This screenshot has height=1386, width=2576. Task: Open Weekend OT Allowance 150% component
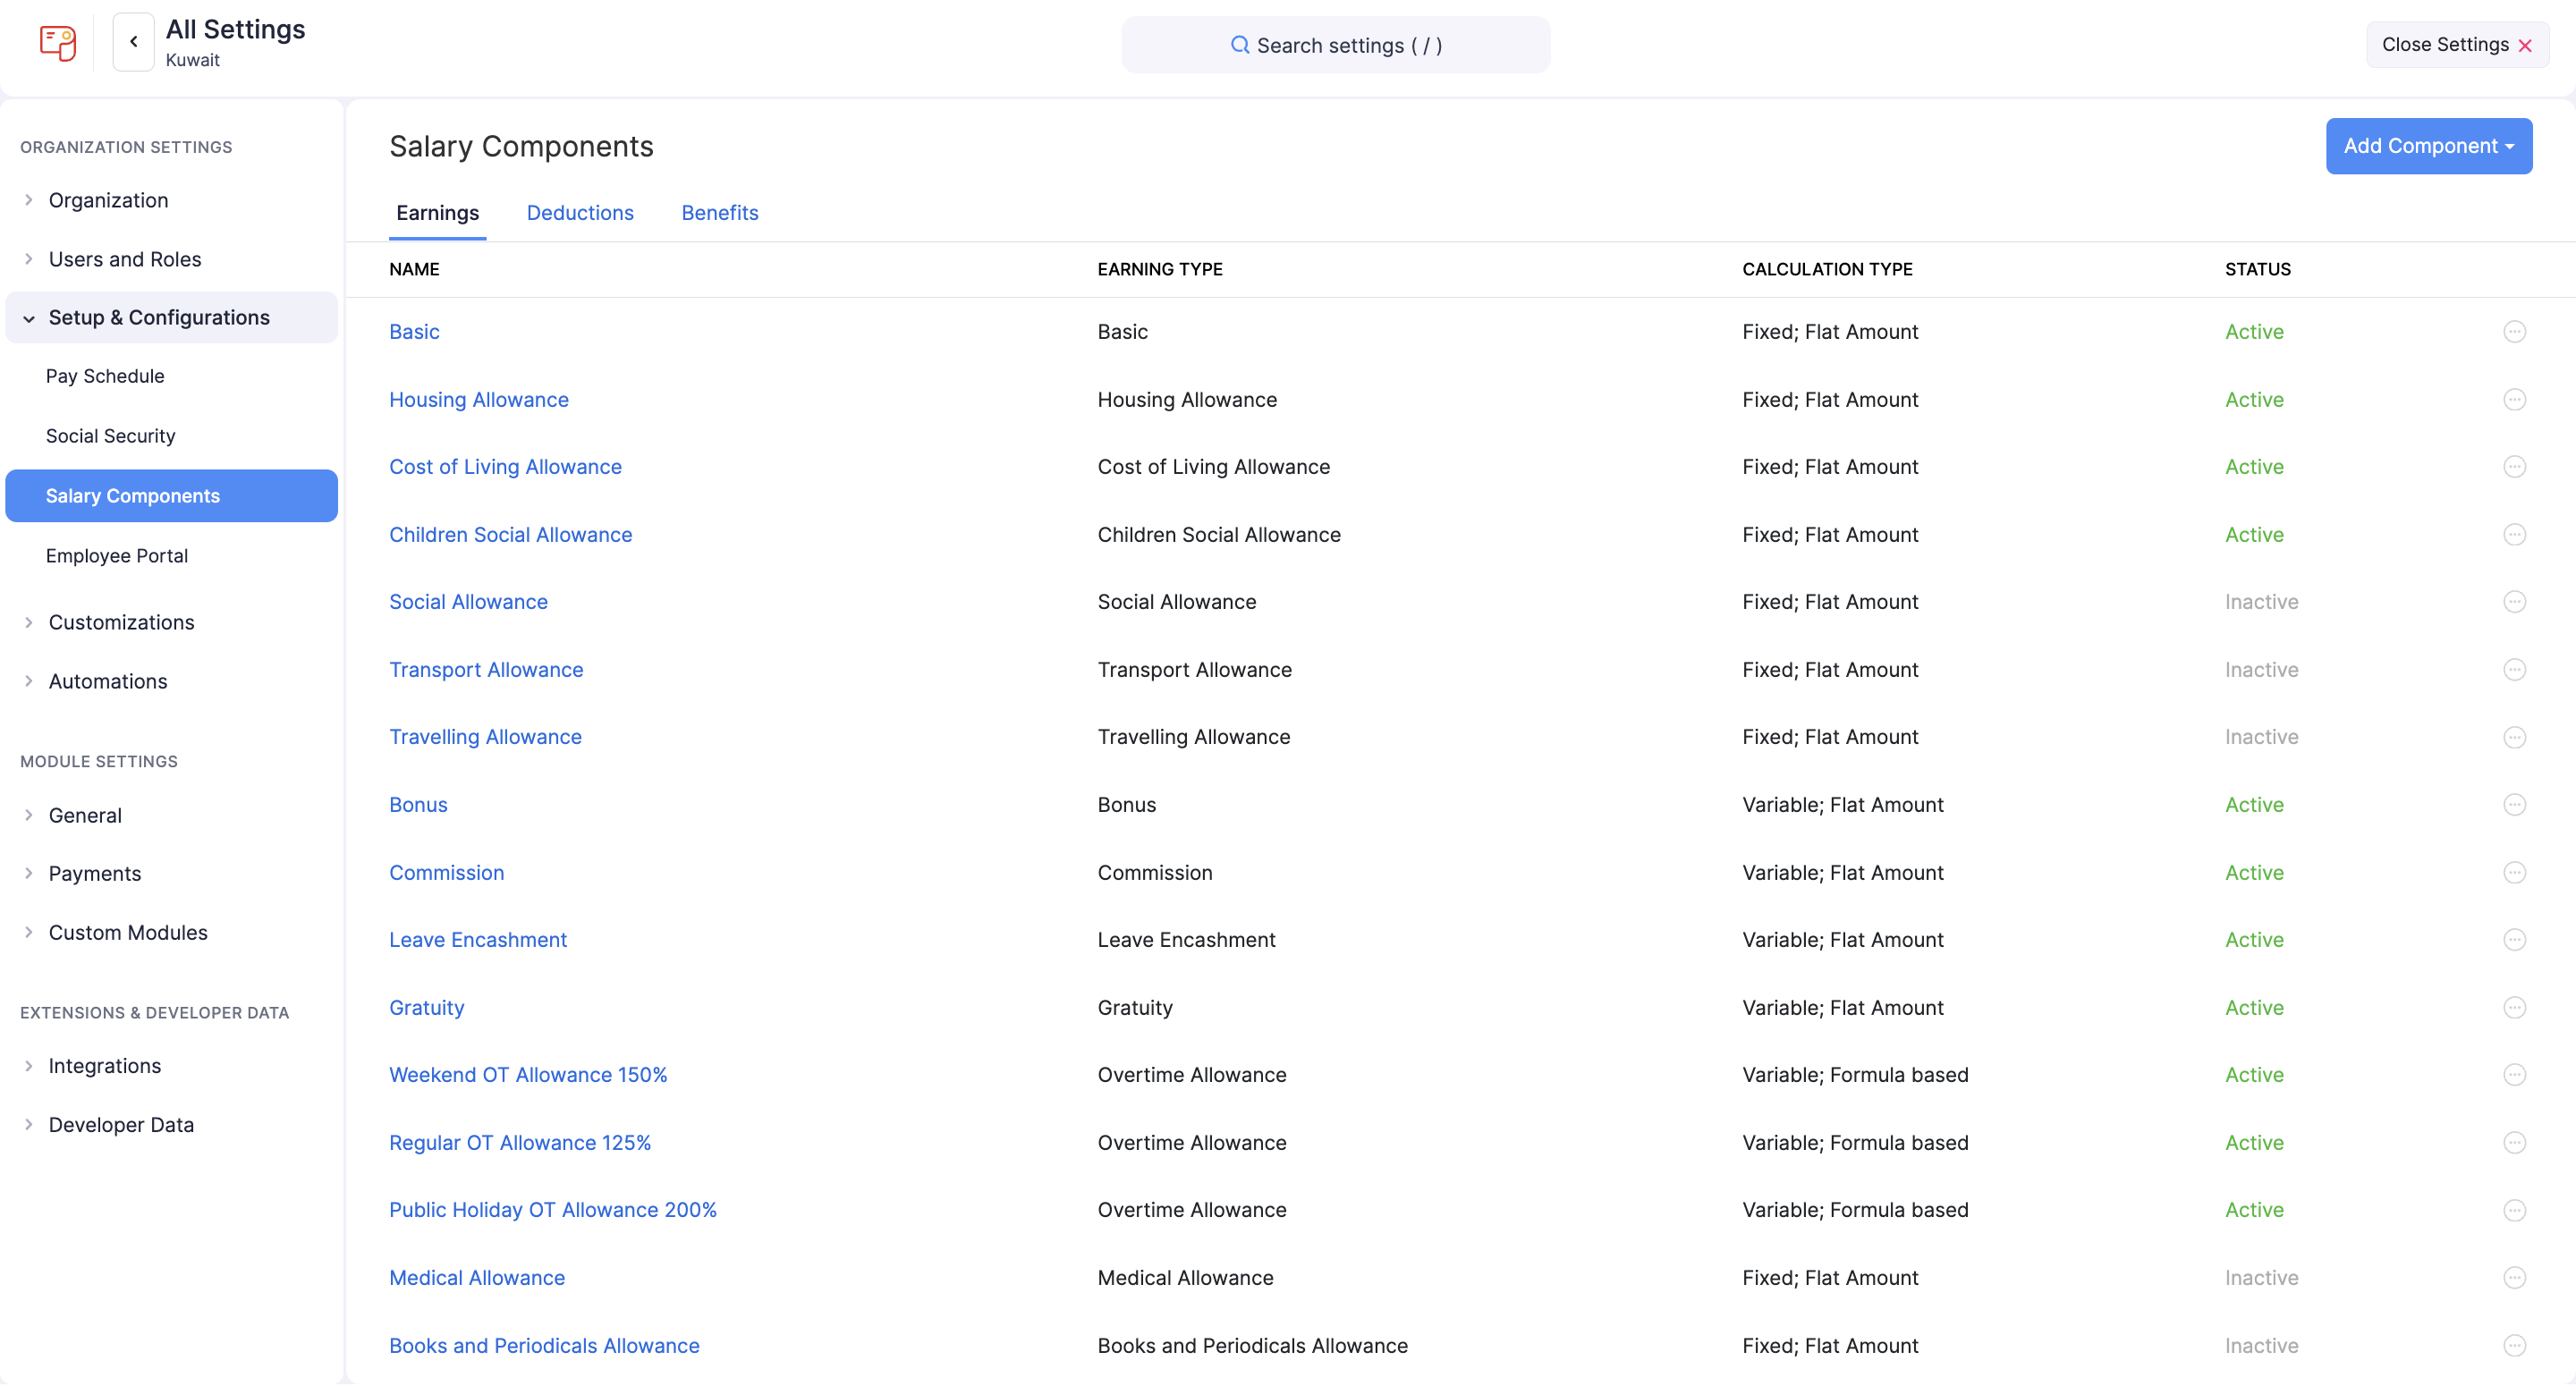coord(527,1075)
